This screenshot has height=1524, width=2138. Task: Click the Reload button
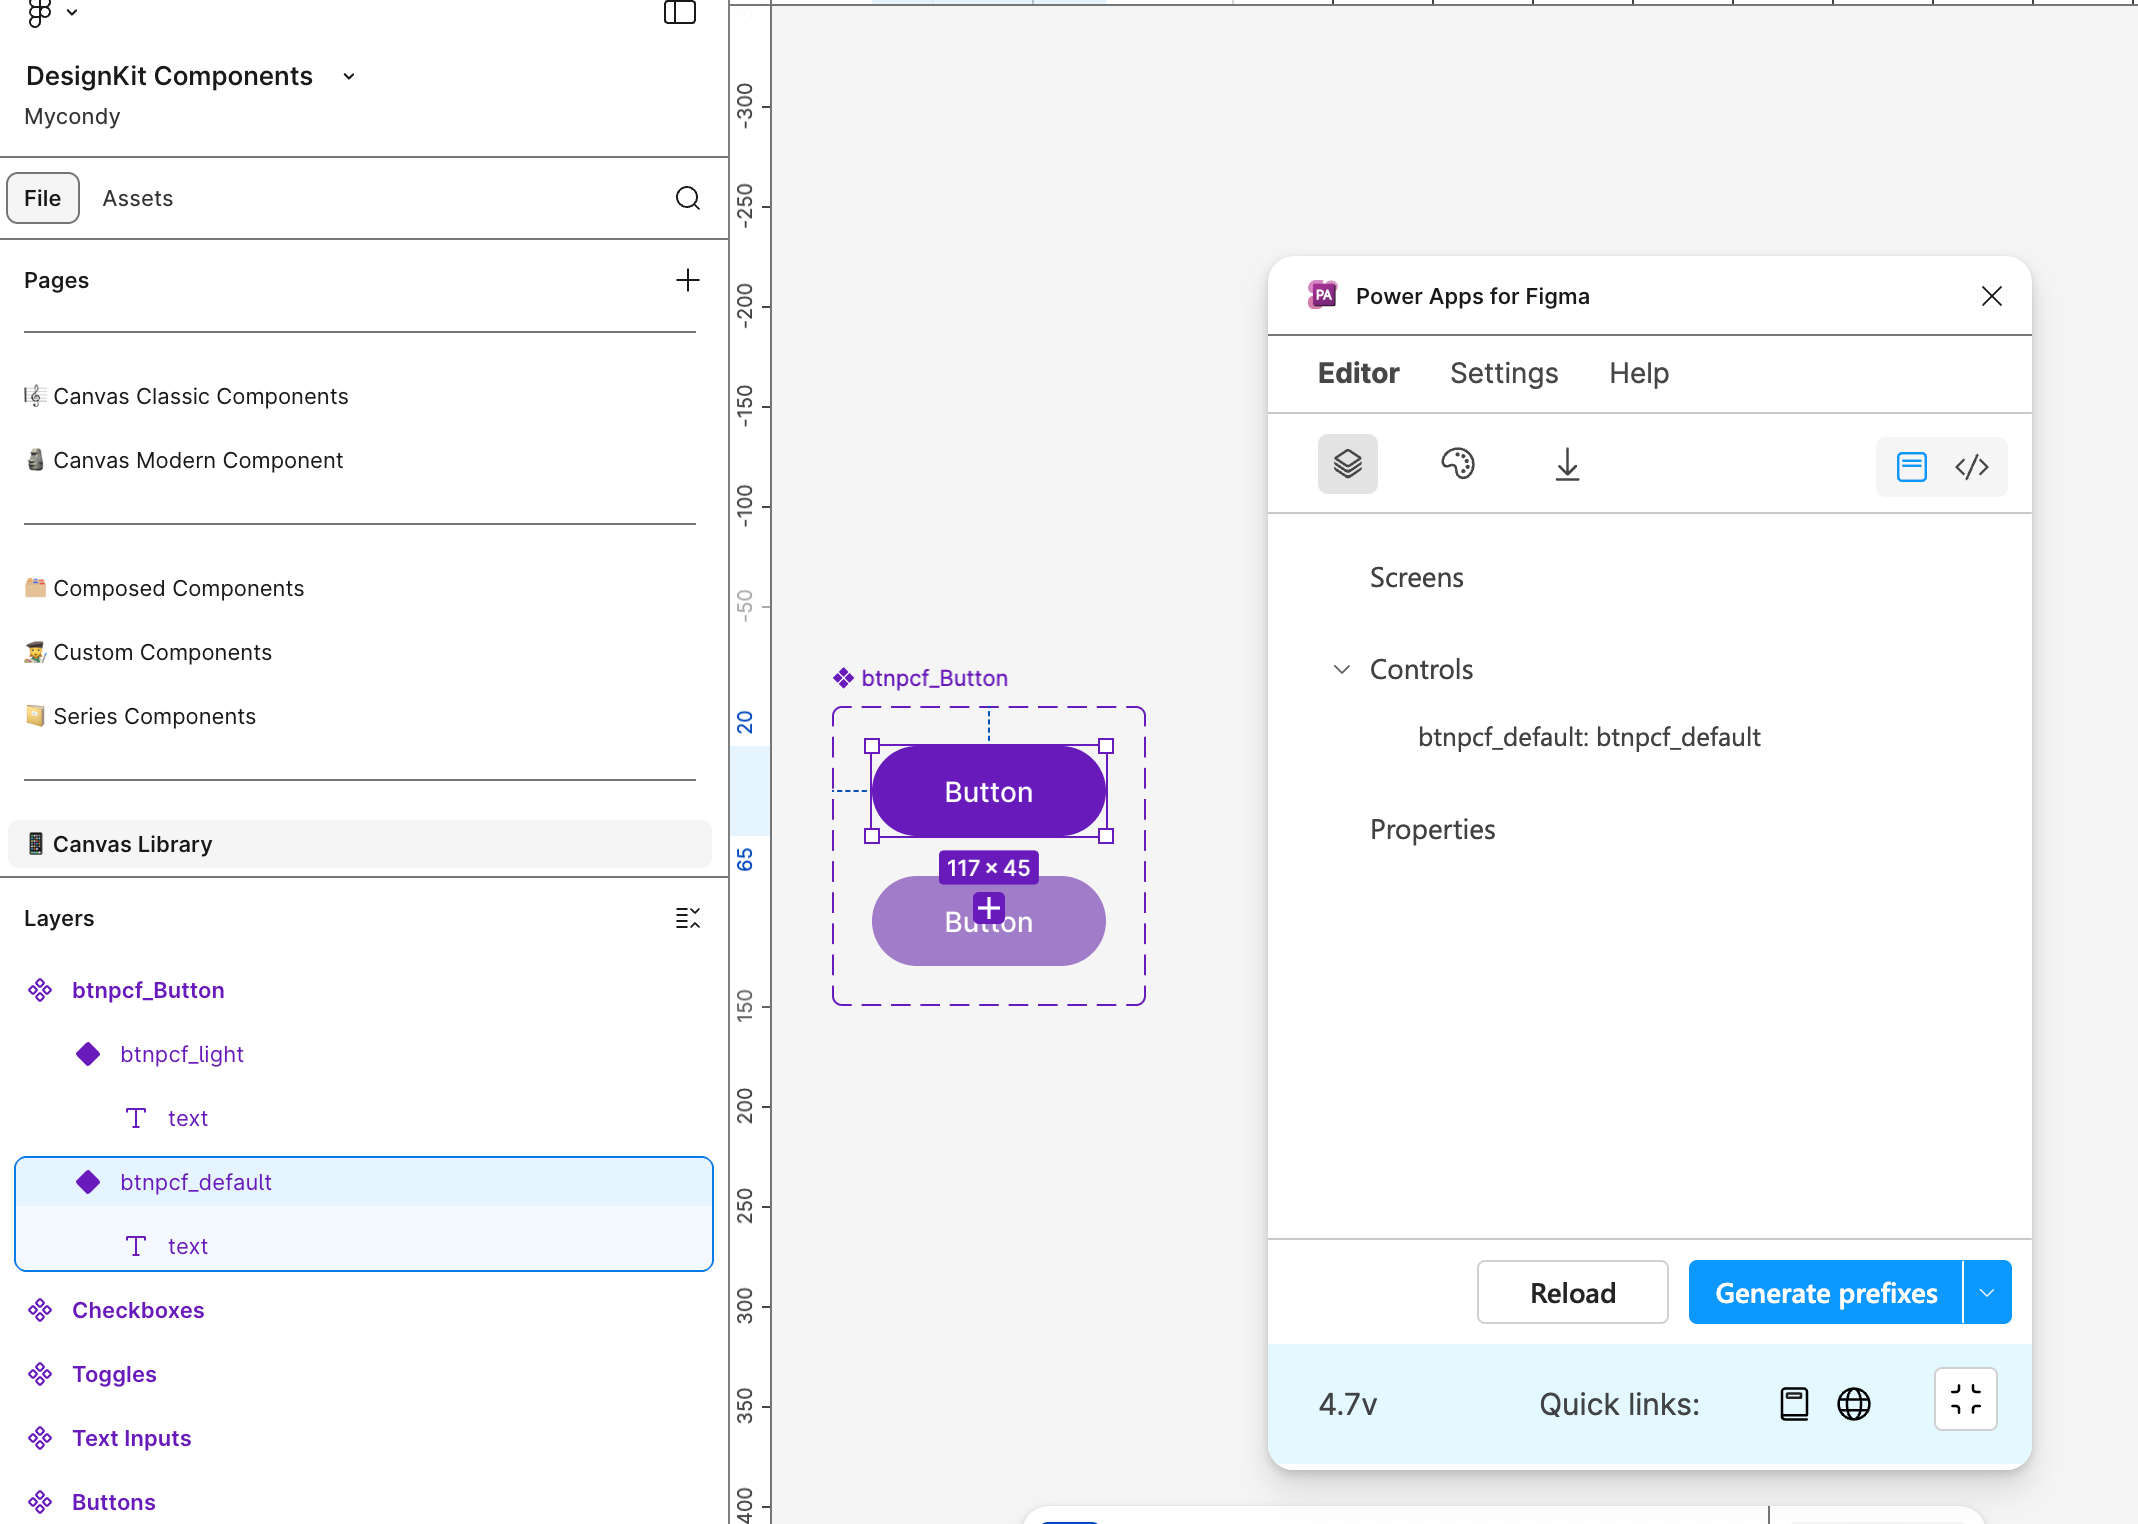(1572, 1292)
